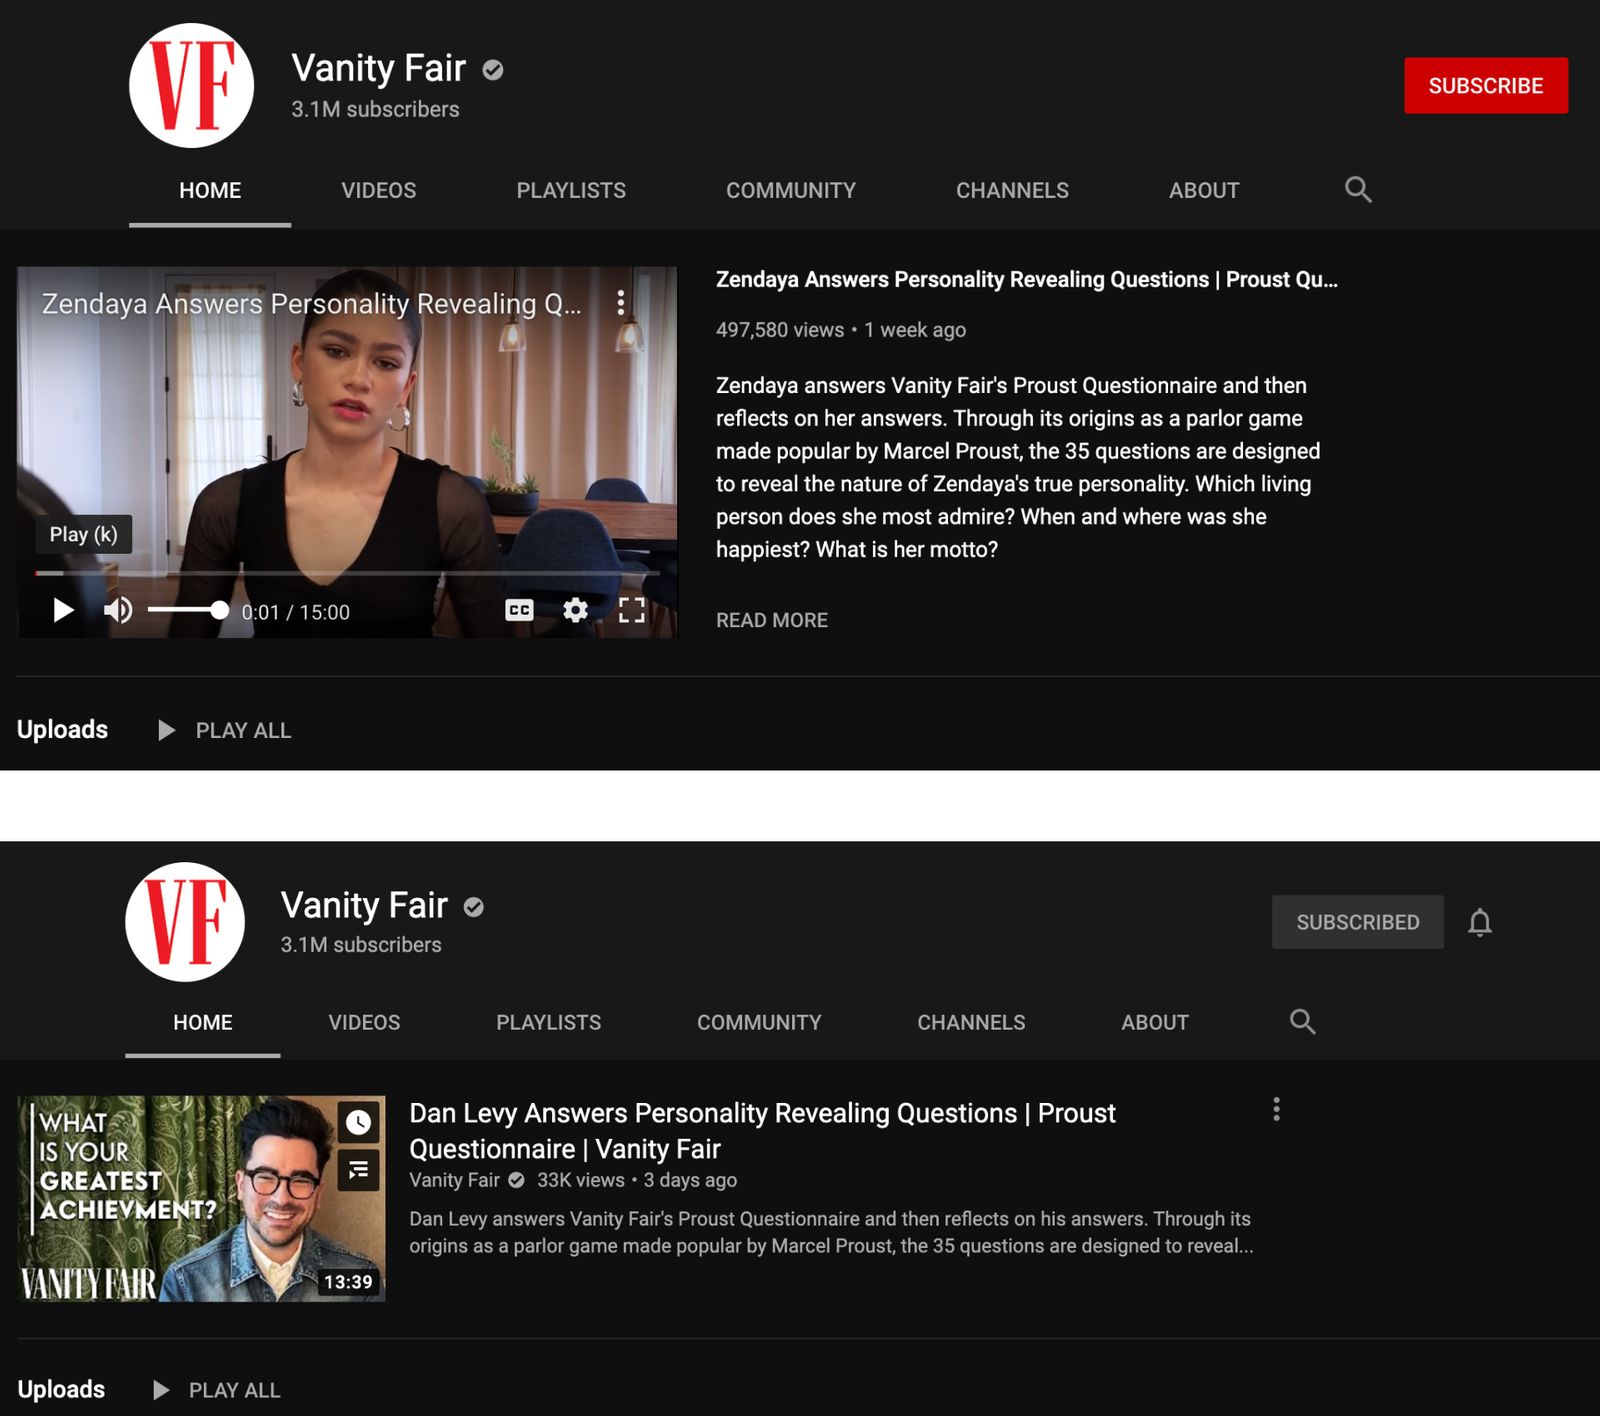Mute the video volume
1600x1416 pixels.
coord(118,610)
